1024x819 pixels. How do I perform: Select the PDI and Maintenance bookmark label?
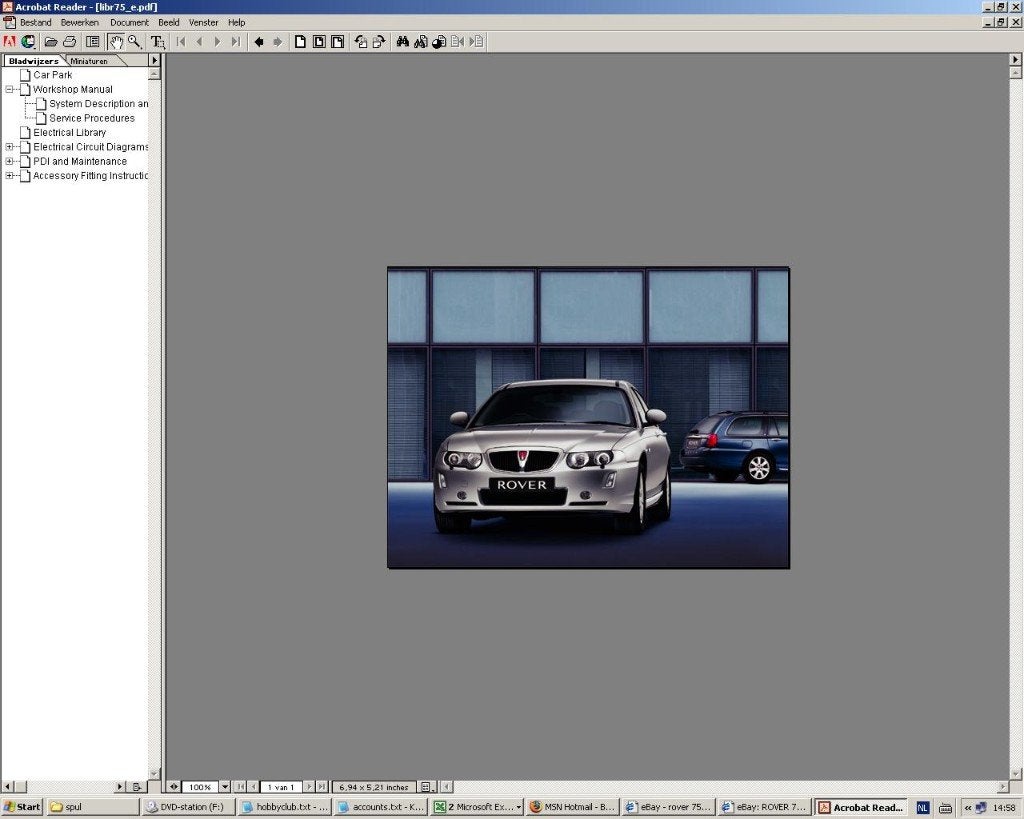tap(80, 161)
